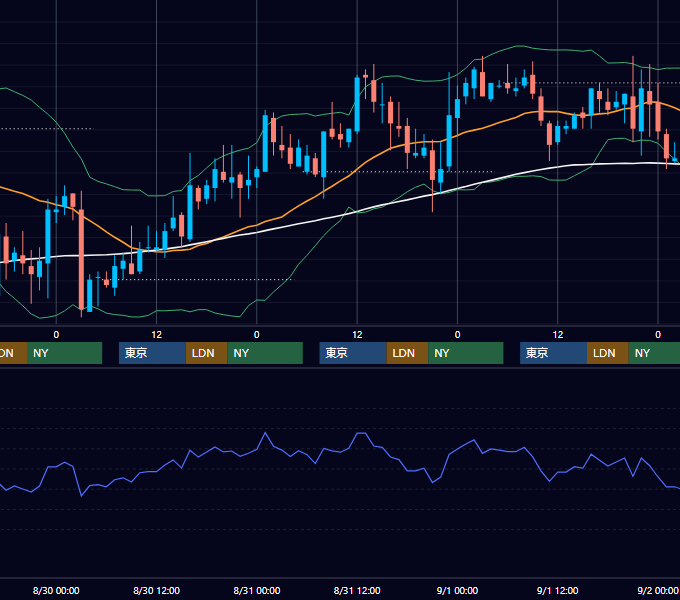The height and width of the screenshot is (600, 680).
Task: Click LDN block between 9/1 12:00 and 9/2 00:00
Action: [x=608, y=353]
